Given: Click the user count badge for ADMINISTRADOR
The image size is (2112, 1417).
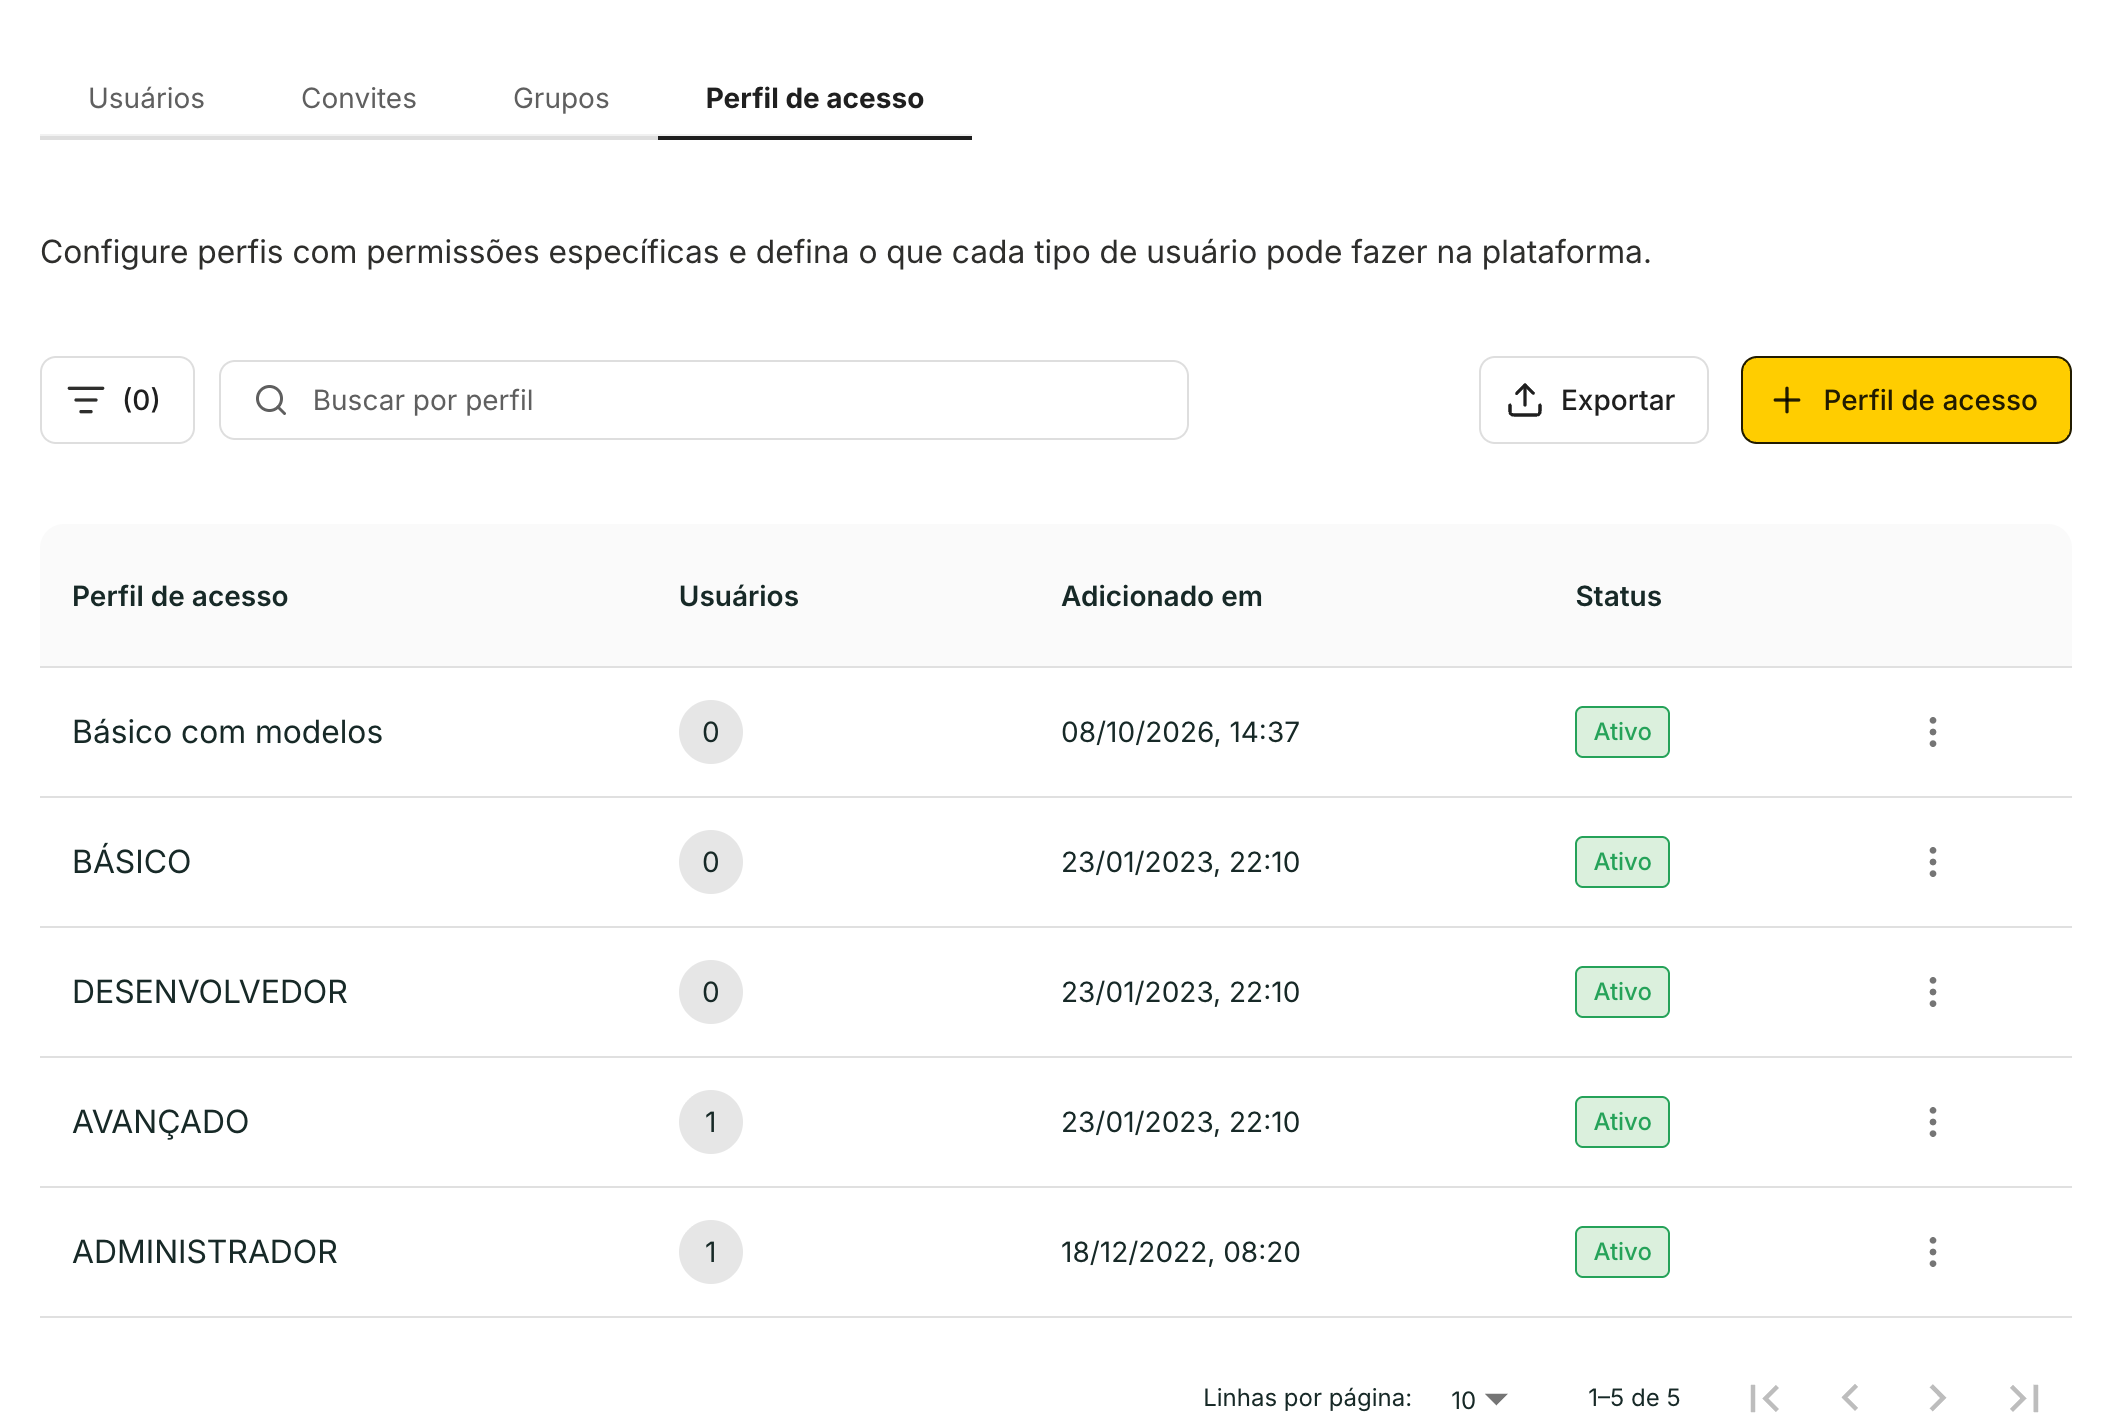Looking at the screenshot, I should pos(711,1252).
